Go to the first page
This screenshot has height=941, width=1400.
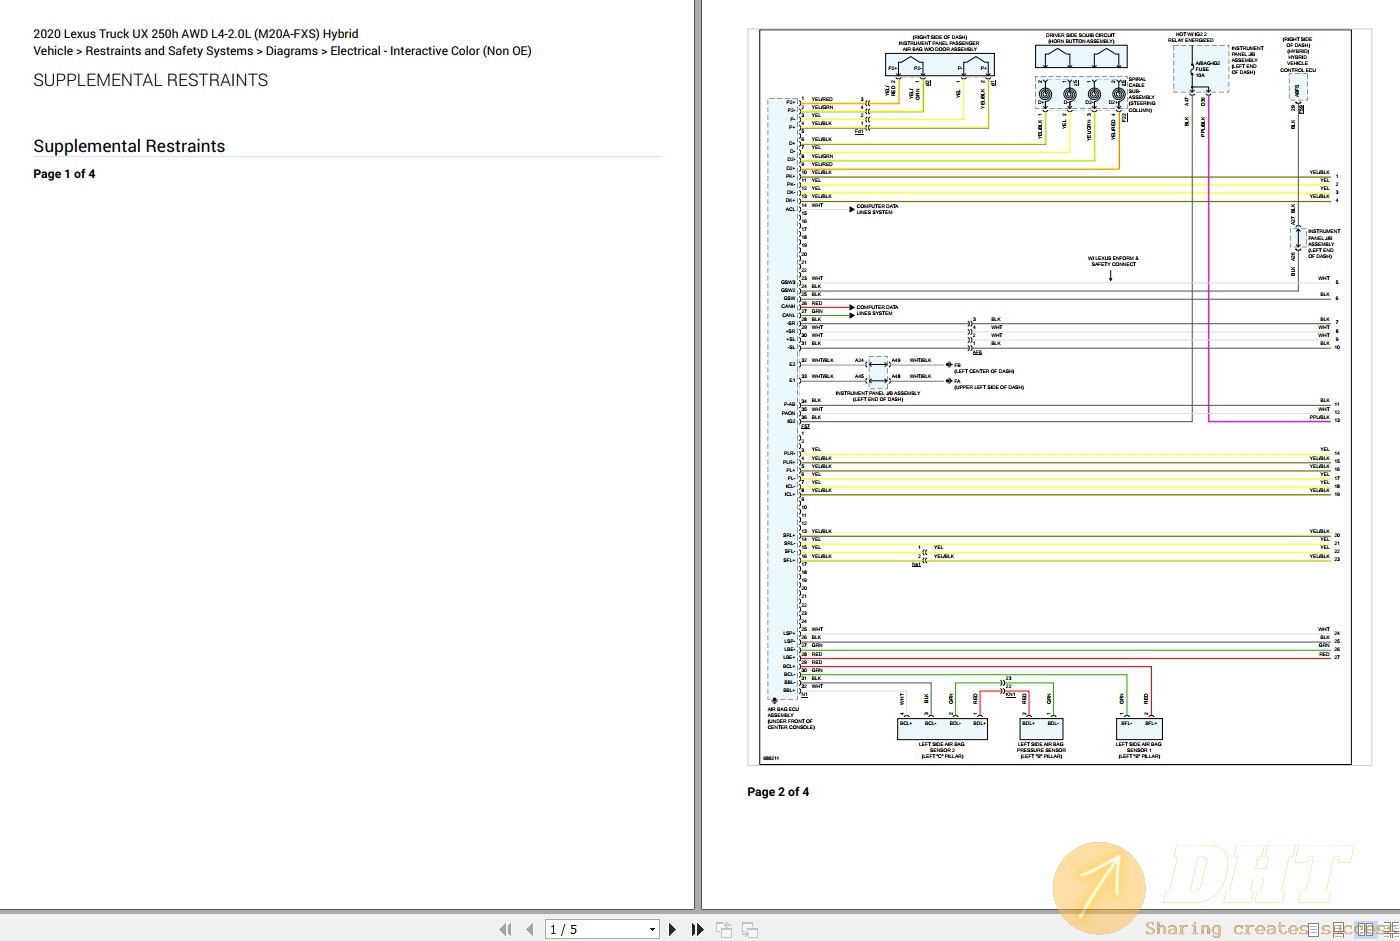point(505,929)
